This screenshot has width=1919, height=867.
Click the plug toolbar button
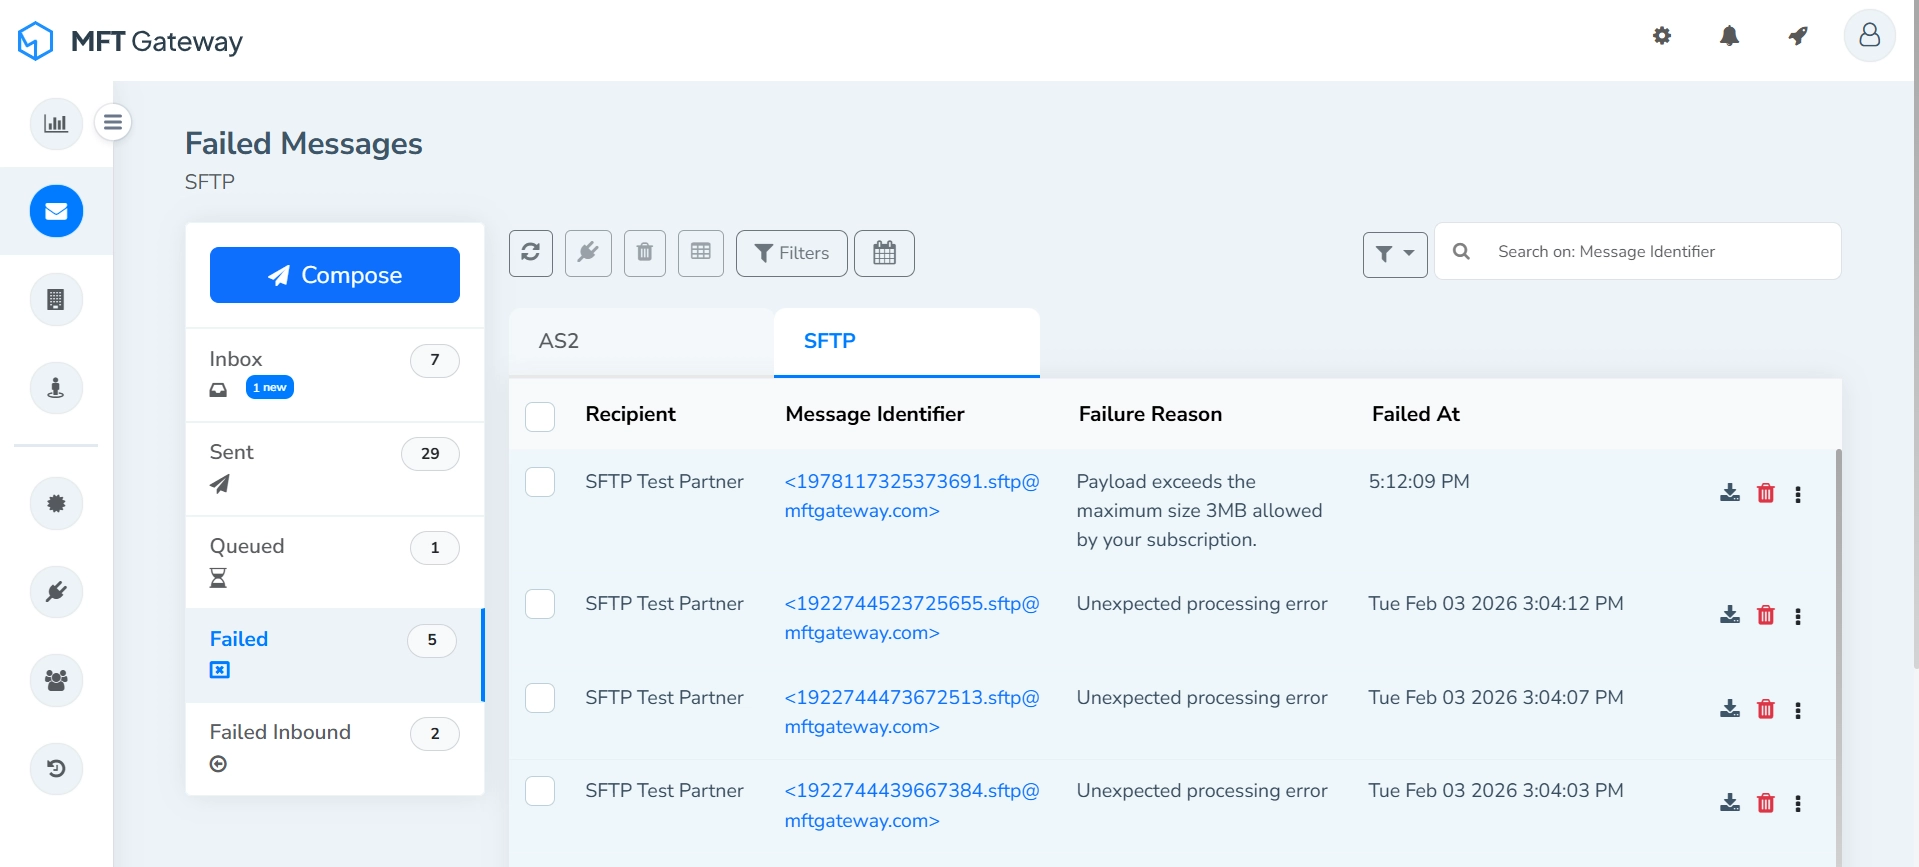(588, 253)
